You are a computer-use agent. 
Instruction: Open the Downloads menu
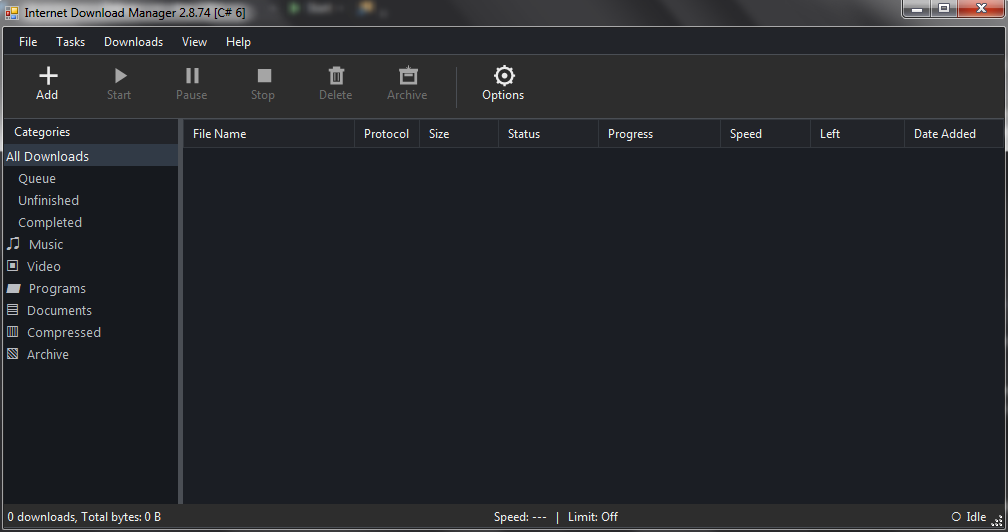pyautogui.click(x=134, y=42)
